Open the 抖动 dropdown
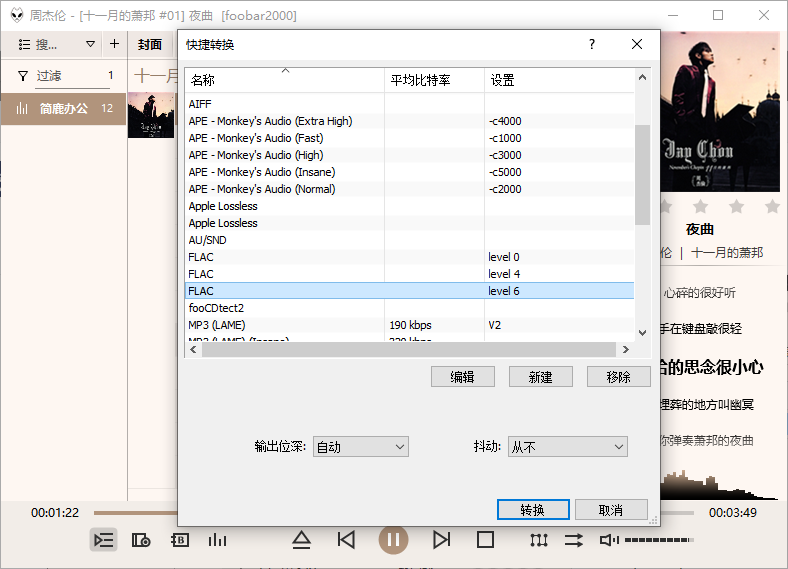 (x=568, y=446)
